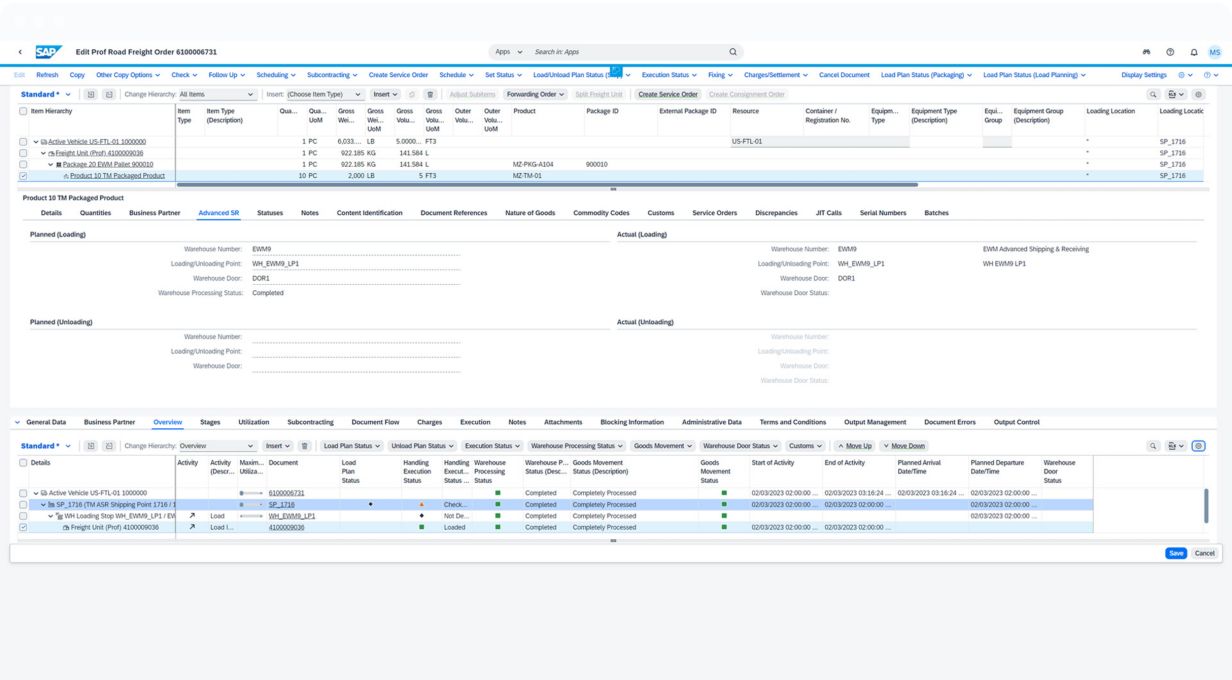1232x680 pixels.
Task: Open the notifications bell
Action: click(1194, 52)
